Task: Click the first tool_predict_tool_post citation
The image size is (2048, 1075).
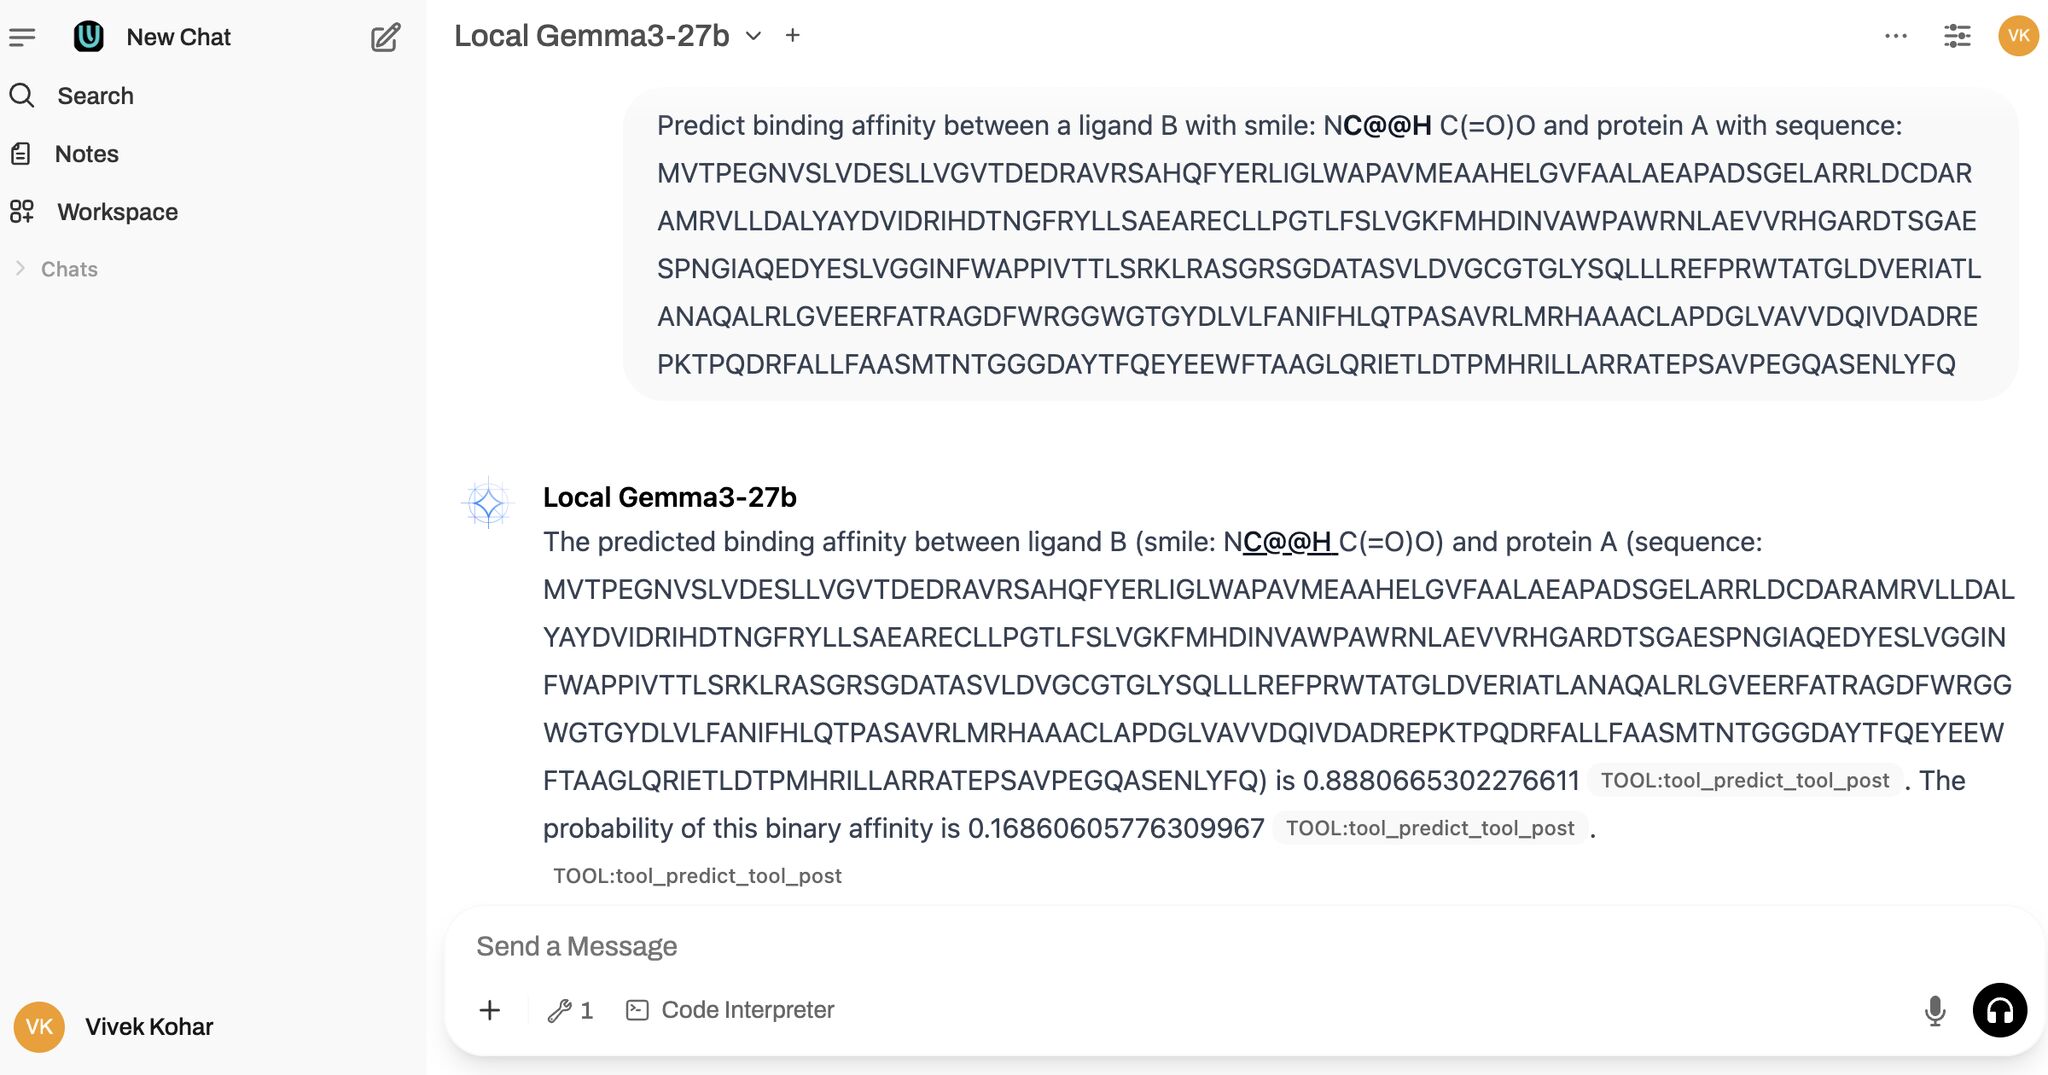Action: coord(1744,781)
